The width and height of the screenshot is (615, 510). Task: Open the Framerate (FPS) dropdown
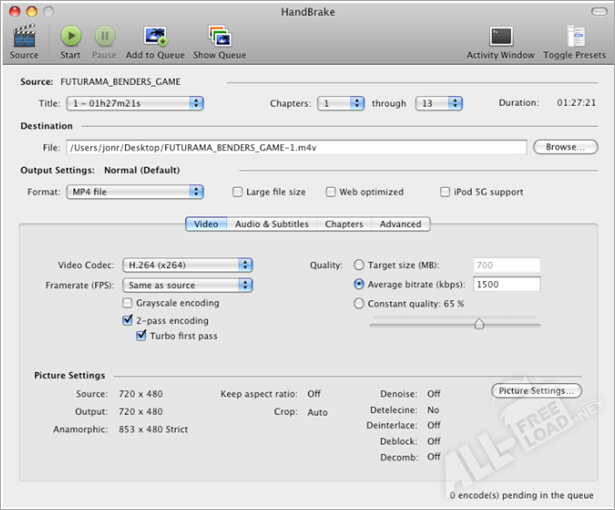click(186, 285)
